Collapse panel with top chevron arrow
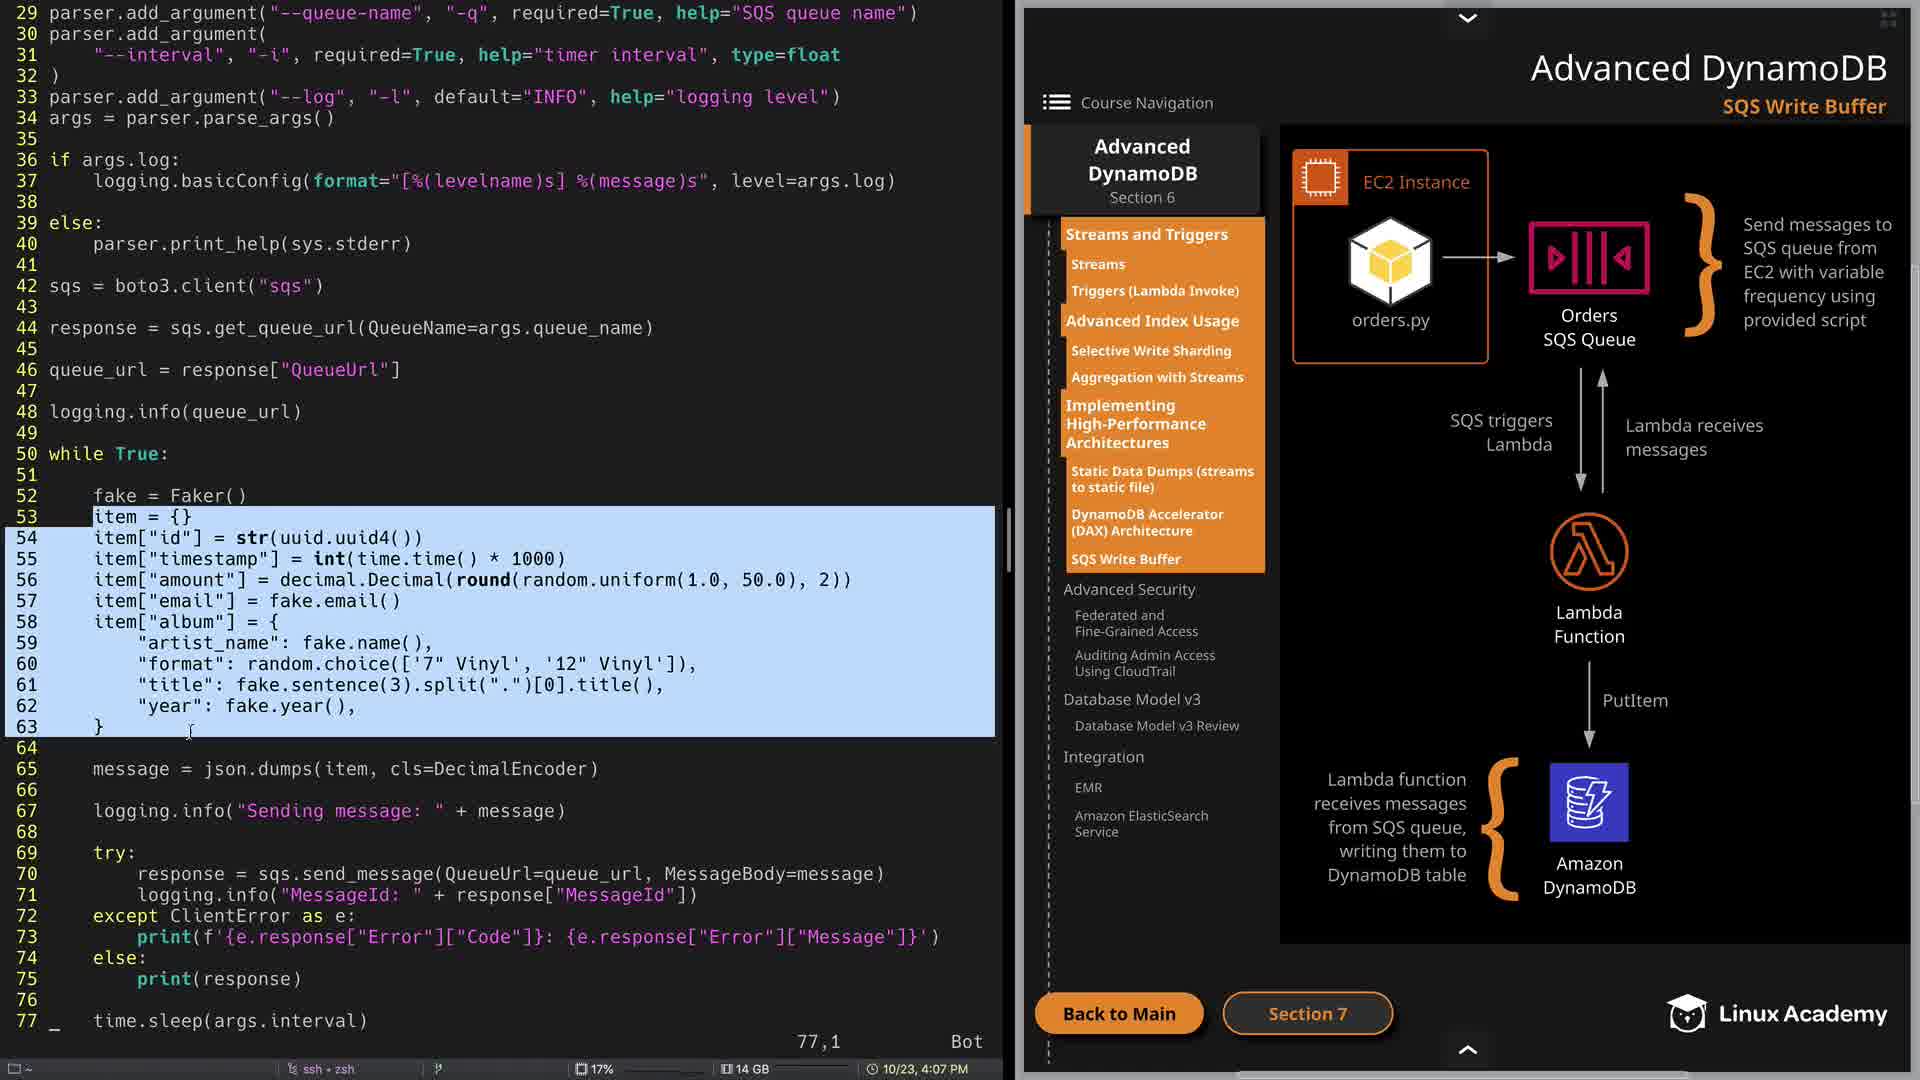The image size is (1920, 1080). coord(1467,18)
